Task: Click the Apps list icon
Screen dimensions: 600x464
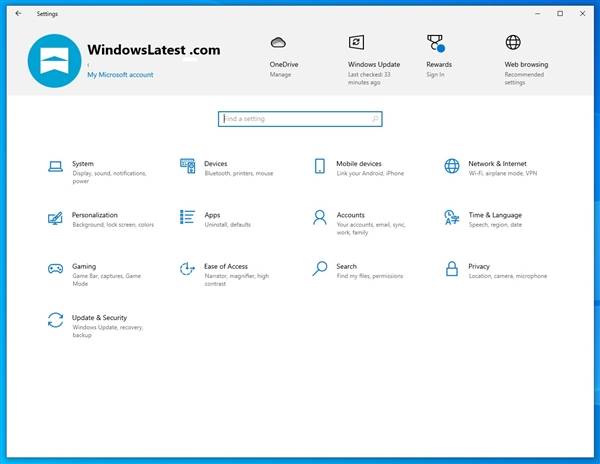Action: (187, 217)
